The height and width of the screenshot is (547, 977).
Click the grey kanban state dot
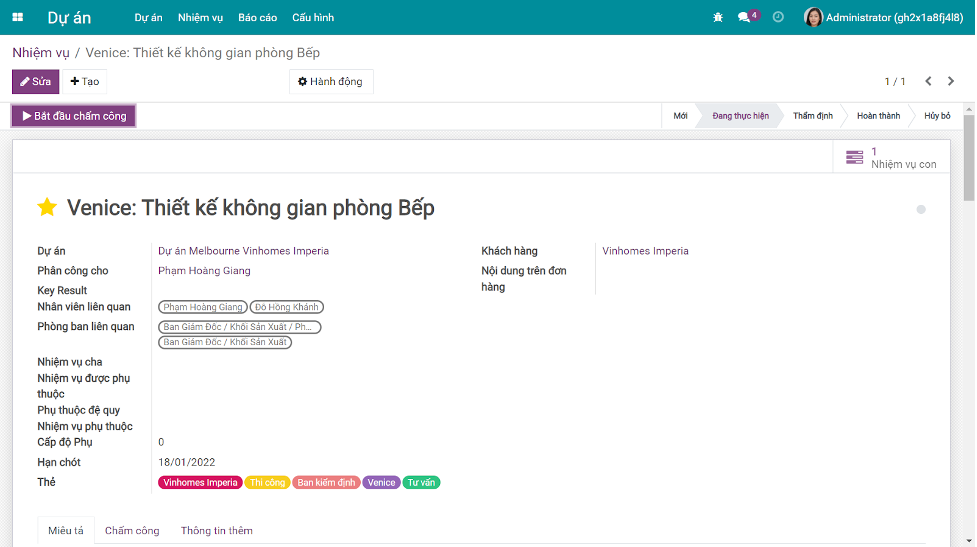point(921,209)
